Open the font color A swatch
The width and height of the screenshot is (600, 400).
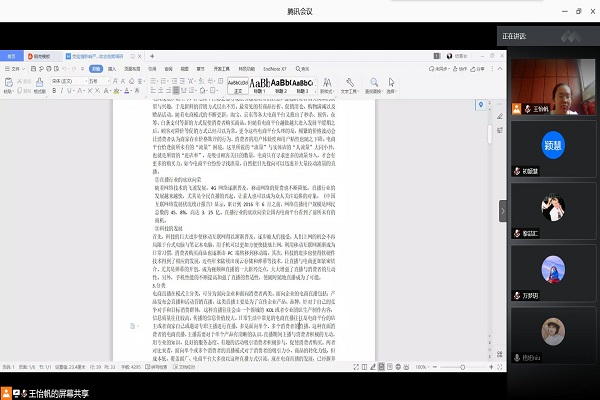[127, 91]
